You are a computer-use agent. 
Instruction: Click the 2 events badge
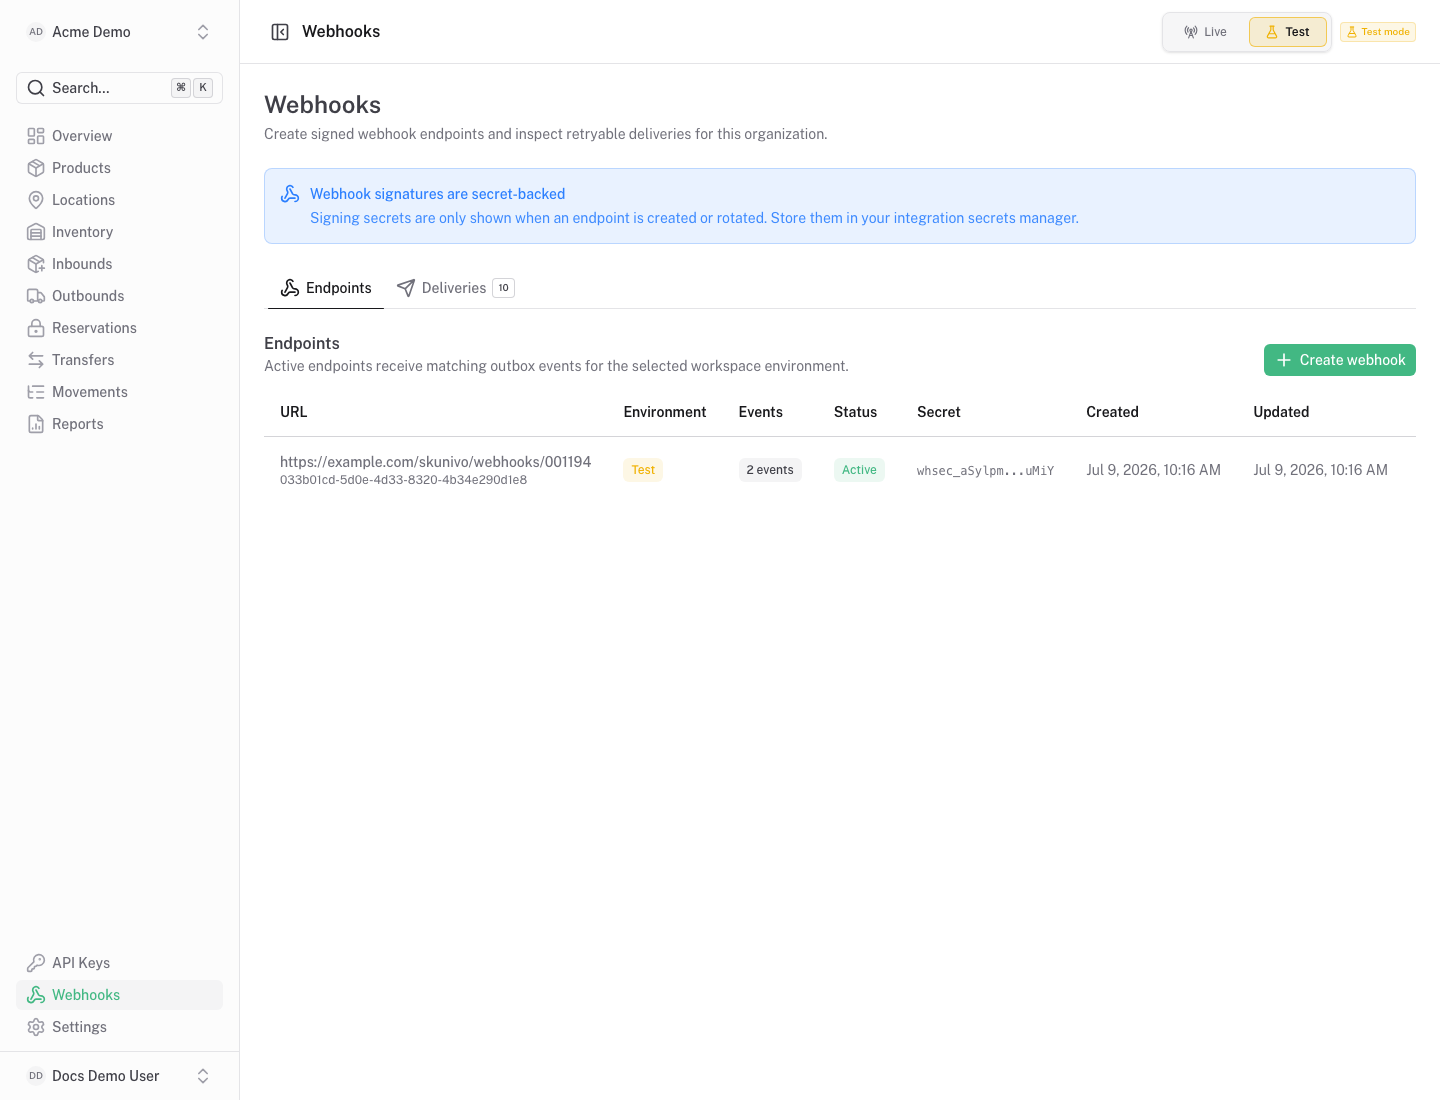click(x=770, y=470)
